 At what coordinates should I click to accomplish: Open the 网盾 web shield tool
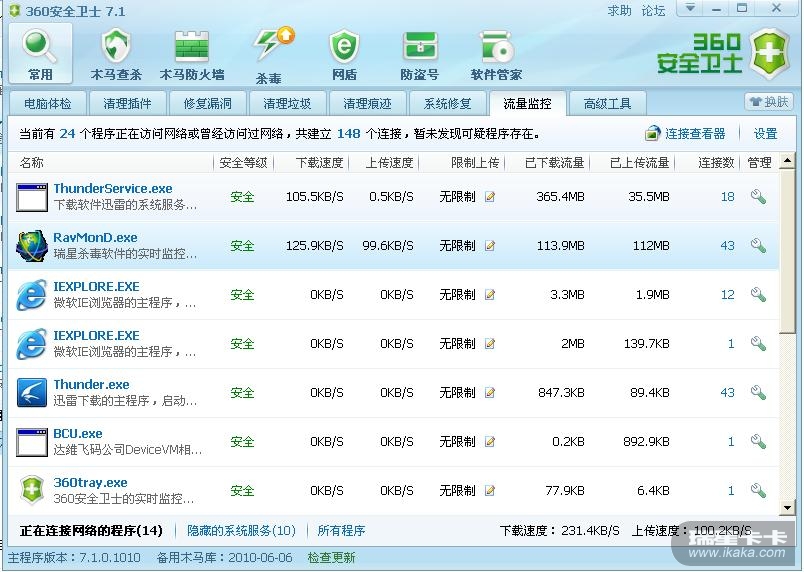pos(344,54)
